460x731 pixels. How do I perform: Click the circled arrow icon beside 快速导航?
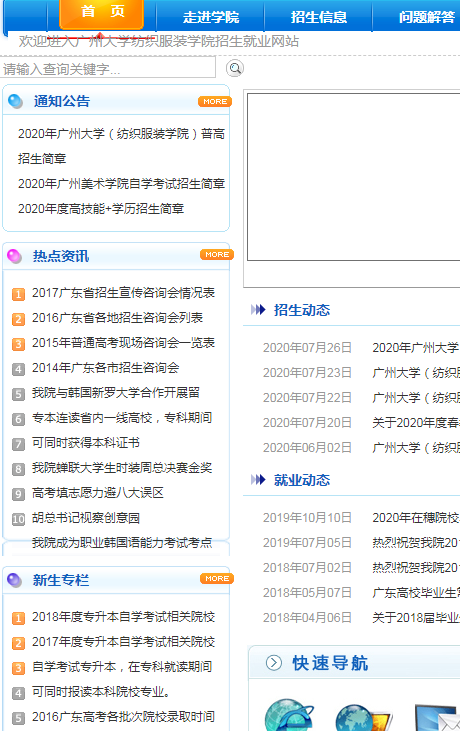click(x=274, y=662)
